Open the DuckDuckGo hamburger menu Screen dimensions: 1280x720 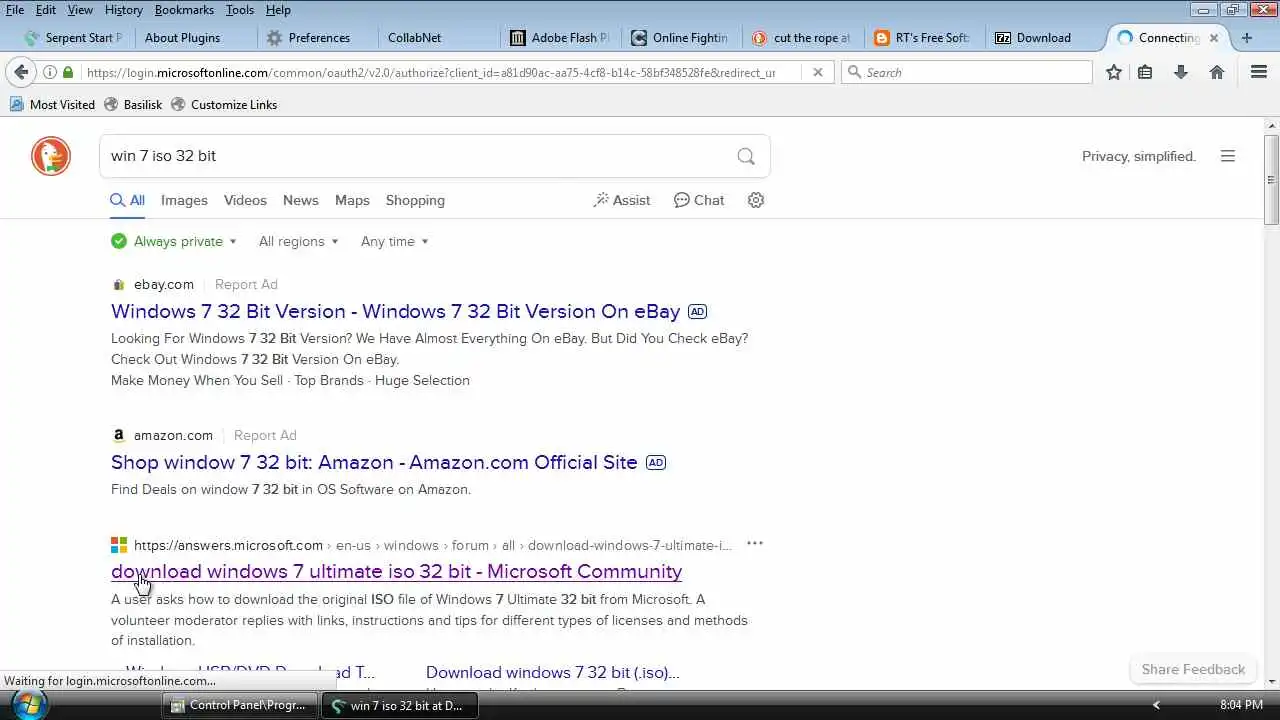tap(1228, 156)
